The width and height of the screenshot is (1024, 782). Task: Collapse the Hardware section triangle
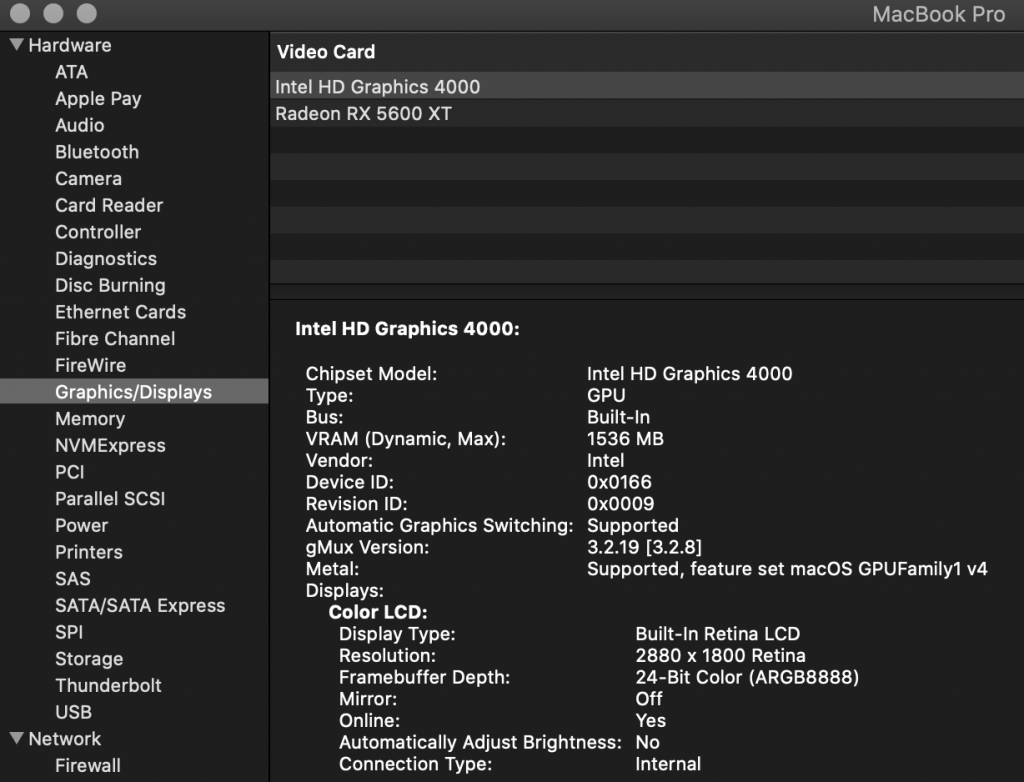(x=16, y=45)
